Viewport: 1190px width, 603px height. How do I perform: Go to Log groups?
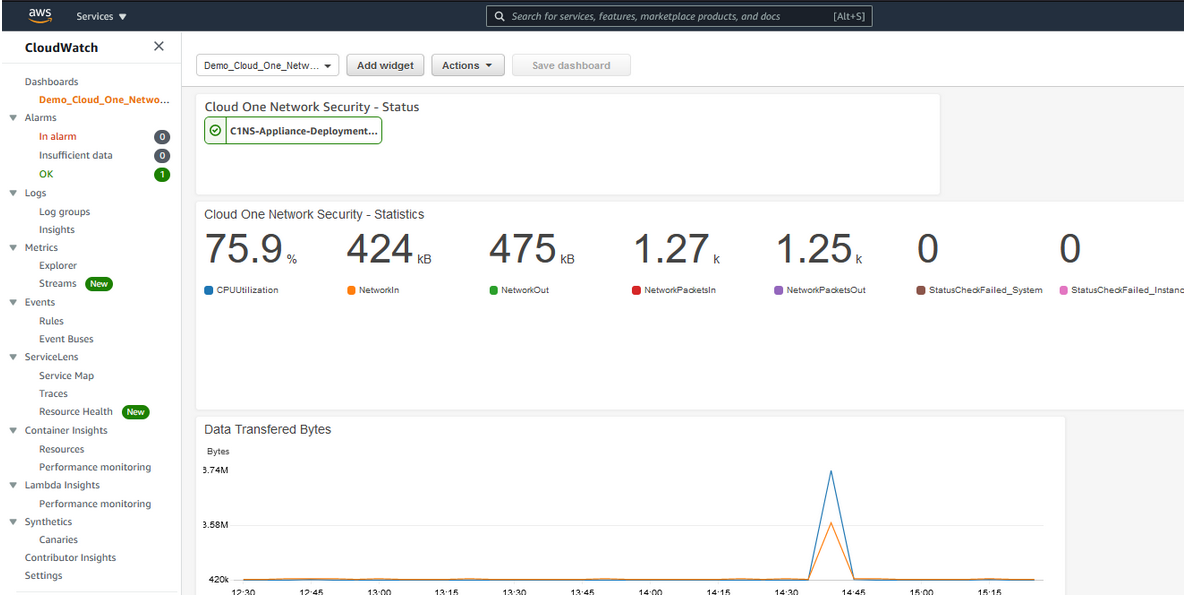point(65,212)
